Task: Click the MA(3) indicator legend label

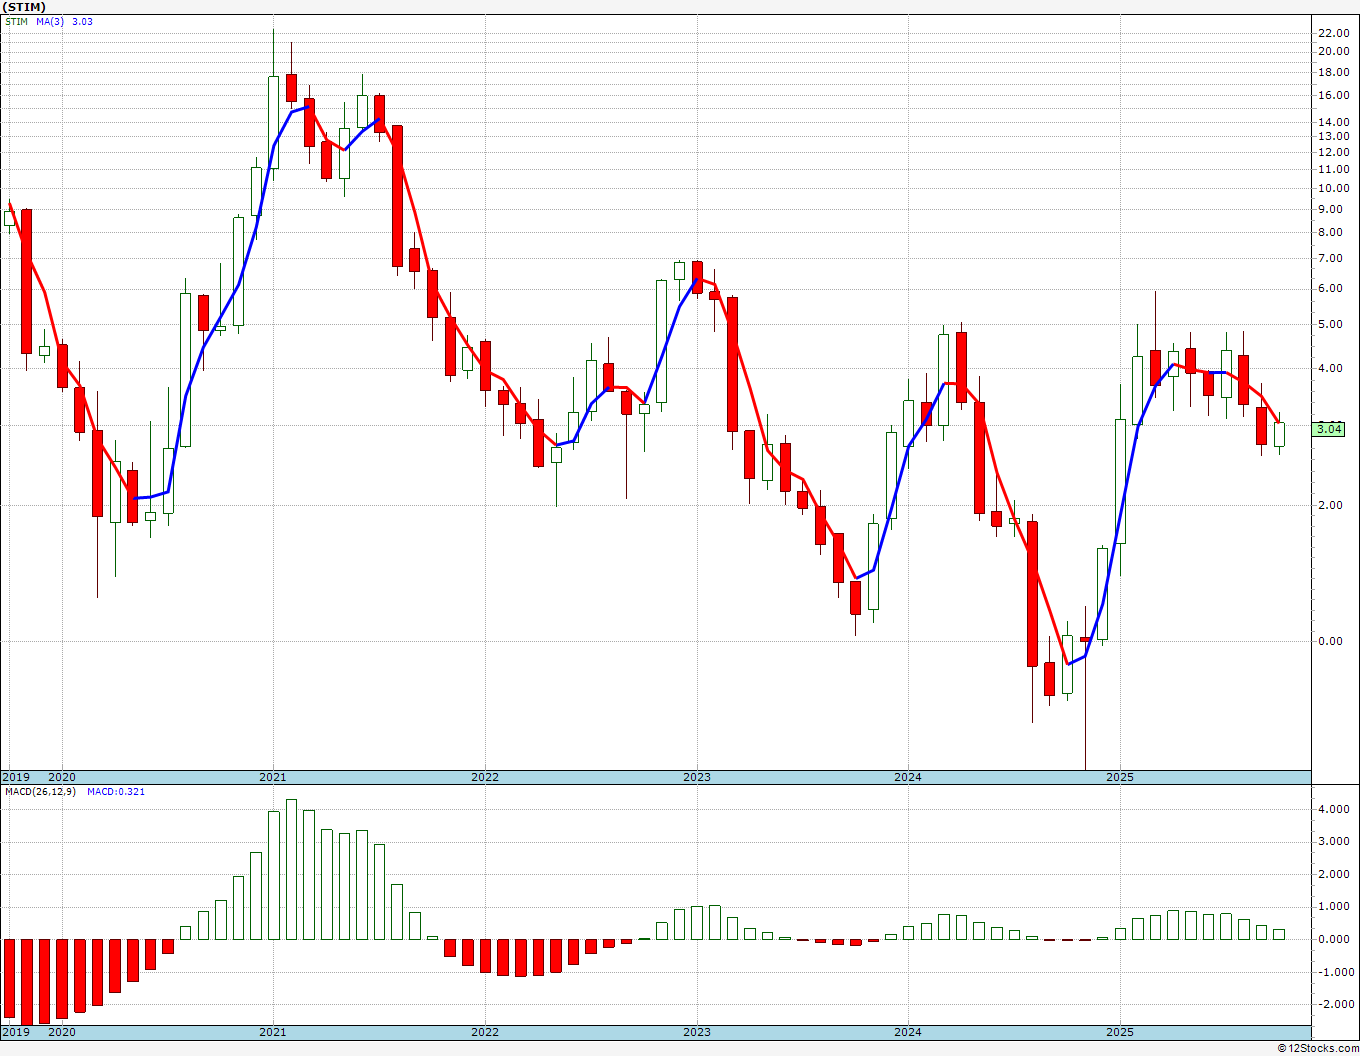Action: coord(51,21)
